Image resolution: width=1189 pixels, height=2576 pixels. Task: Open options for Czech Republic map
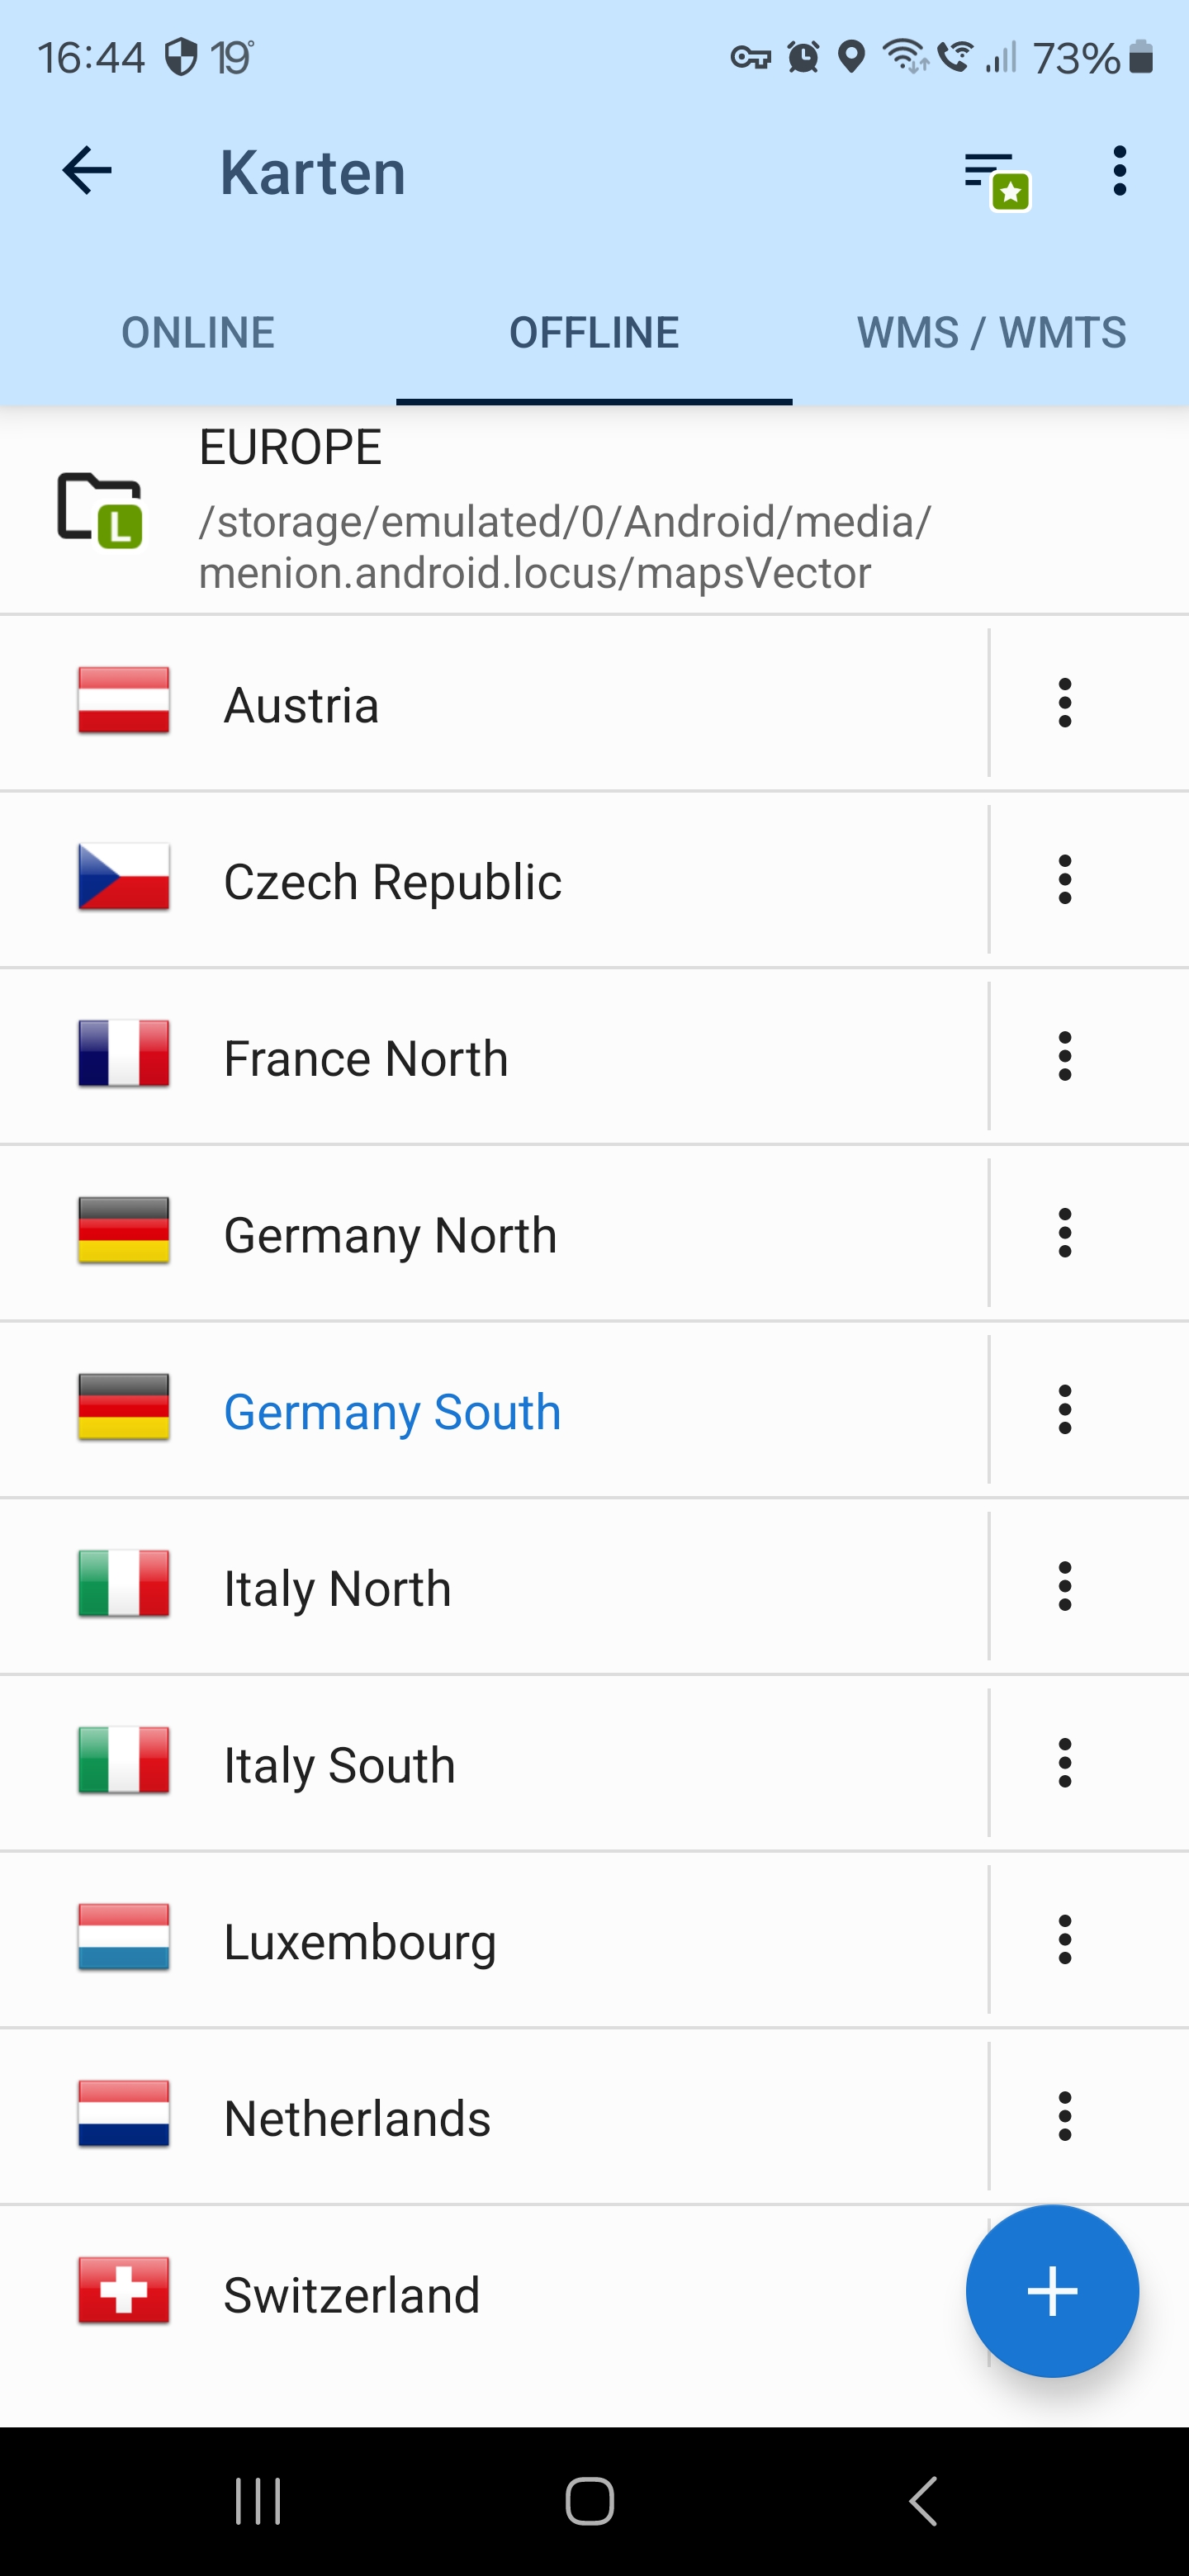(1065, 880)
